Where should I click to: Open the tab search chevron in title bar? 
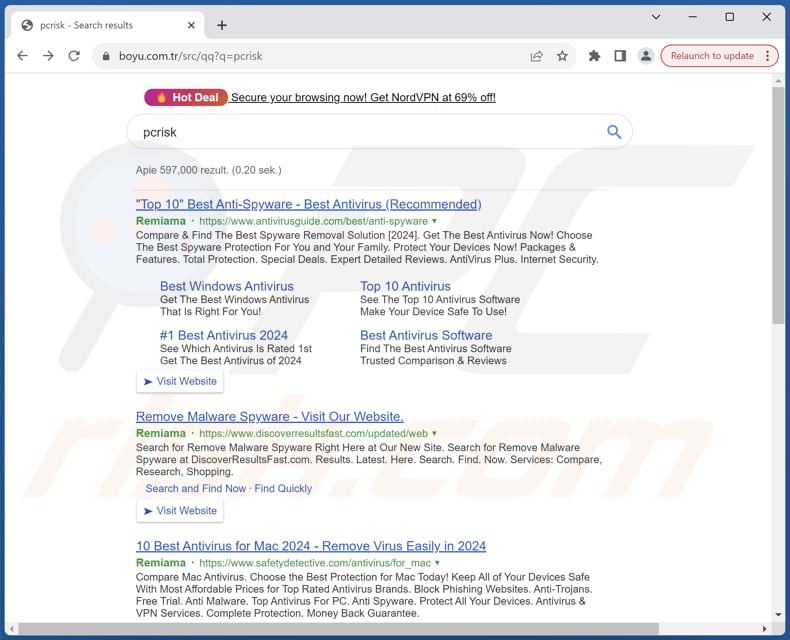[x=656, y=17]
